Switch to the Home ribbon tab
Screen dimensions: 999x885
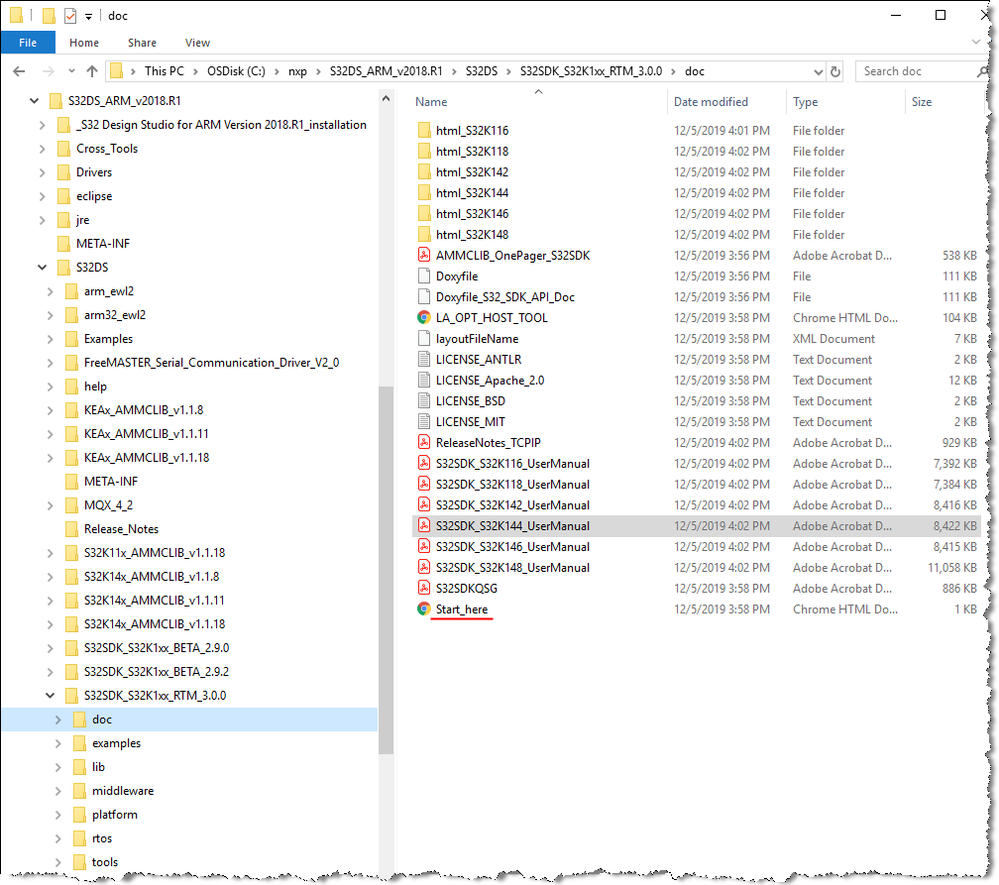tap(84, 43)
